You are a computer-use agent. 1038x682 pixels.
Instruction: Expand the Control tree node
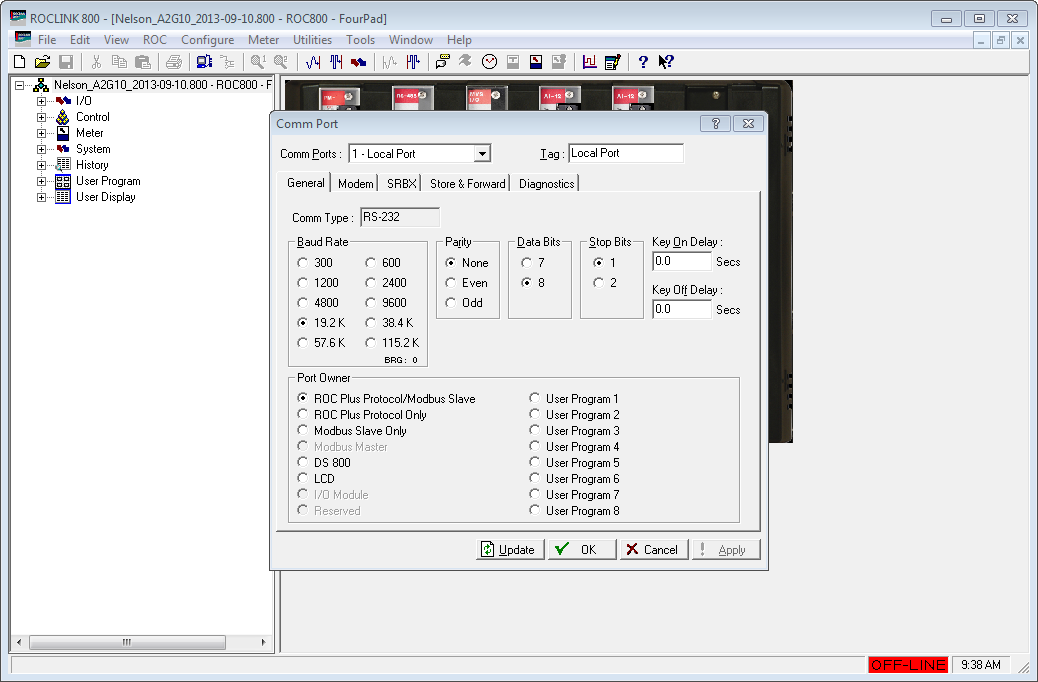tap(41, 117)
